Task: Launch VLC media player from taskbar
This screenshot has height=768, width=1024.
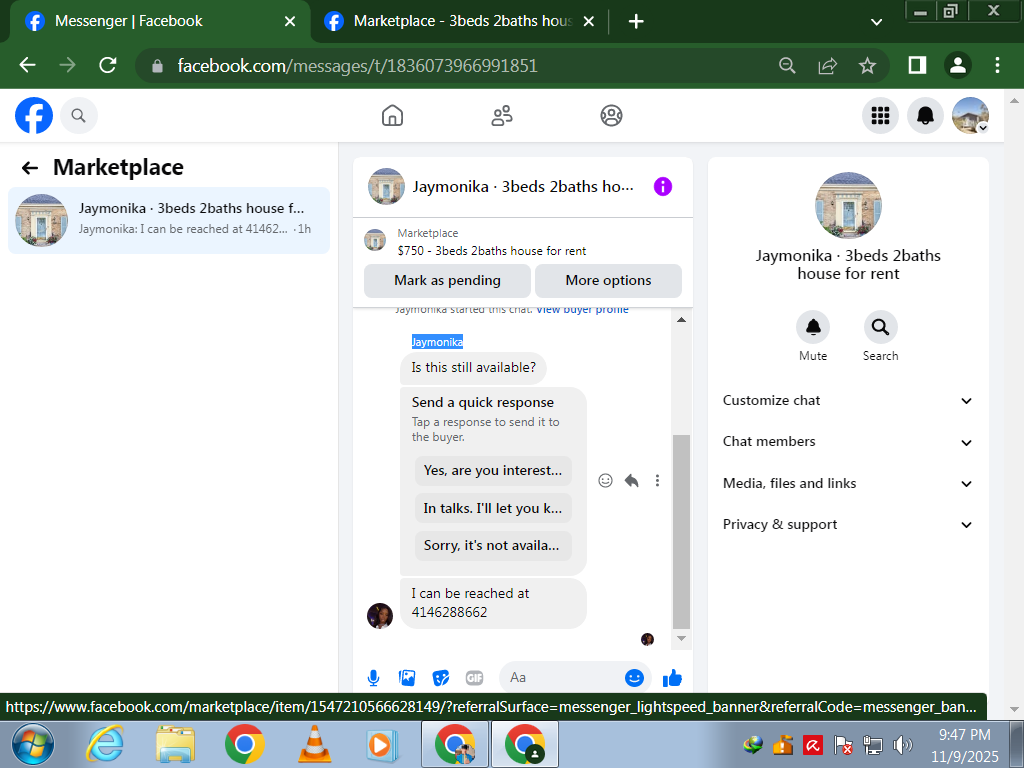Action: [x=314, y=744]
